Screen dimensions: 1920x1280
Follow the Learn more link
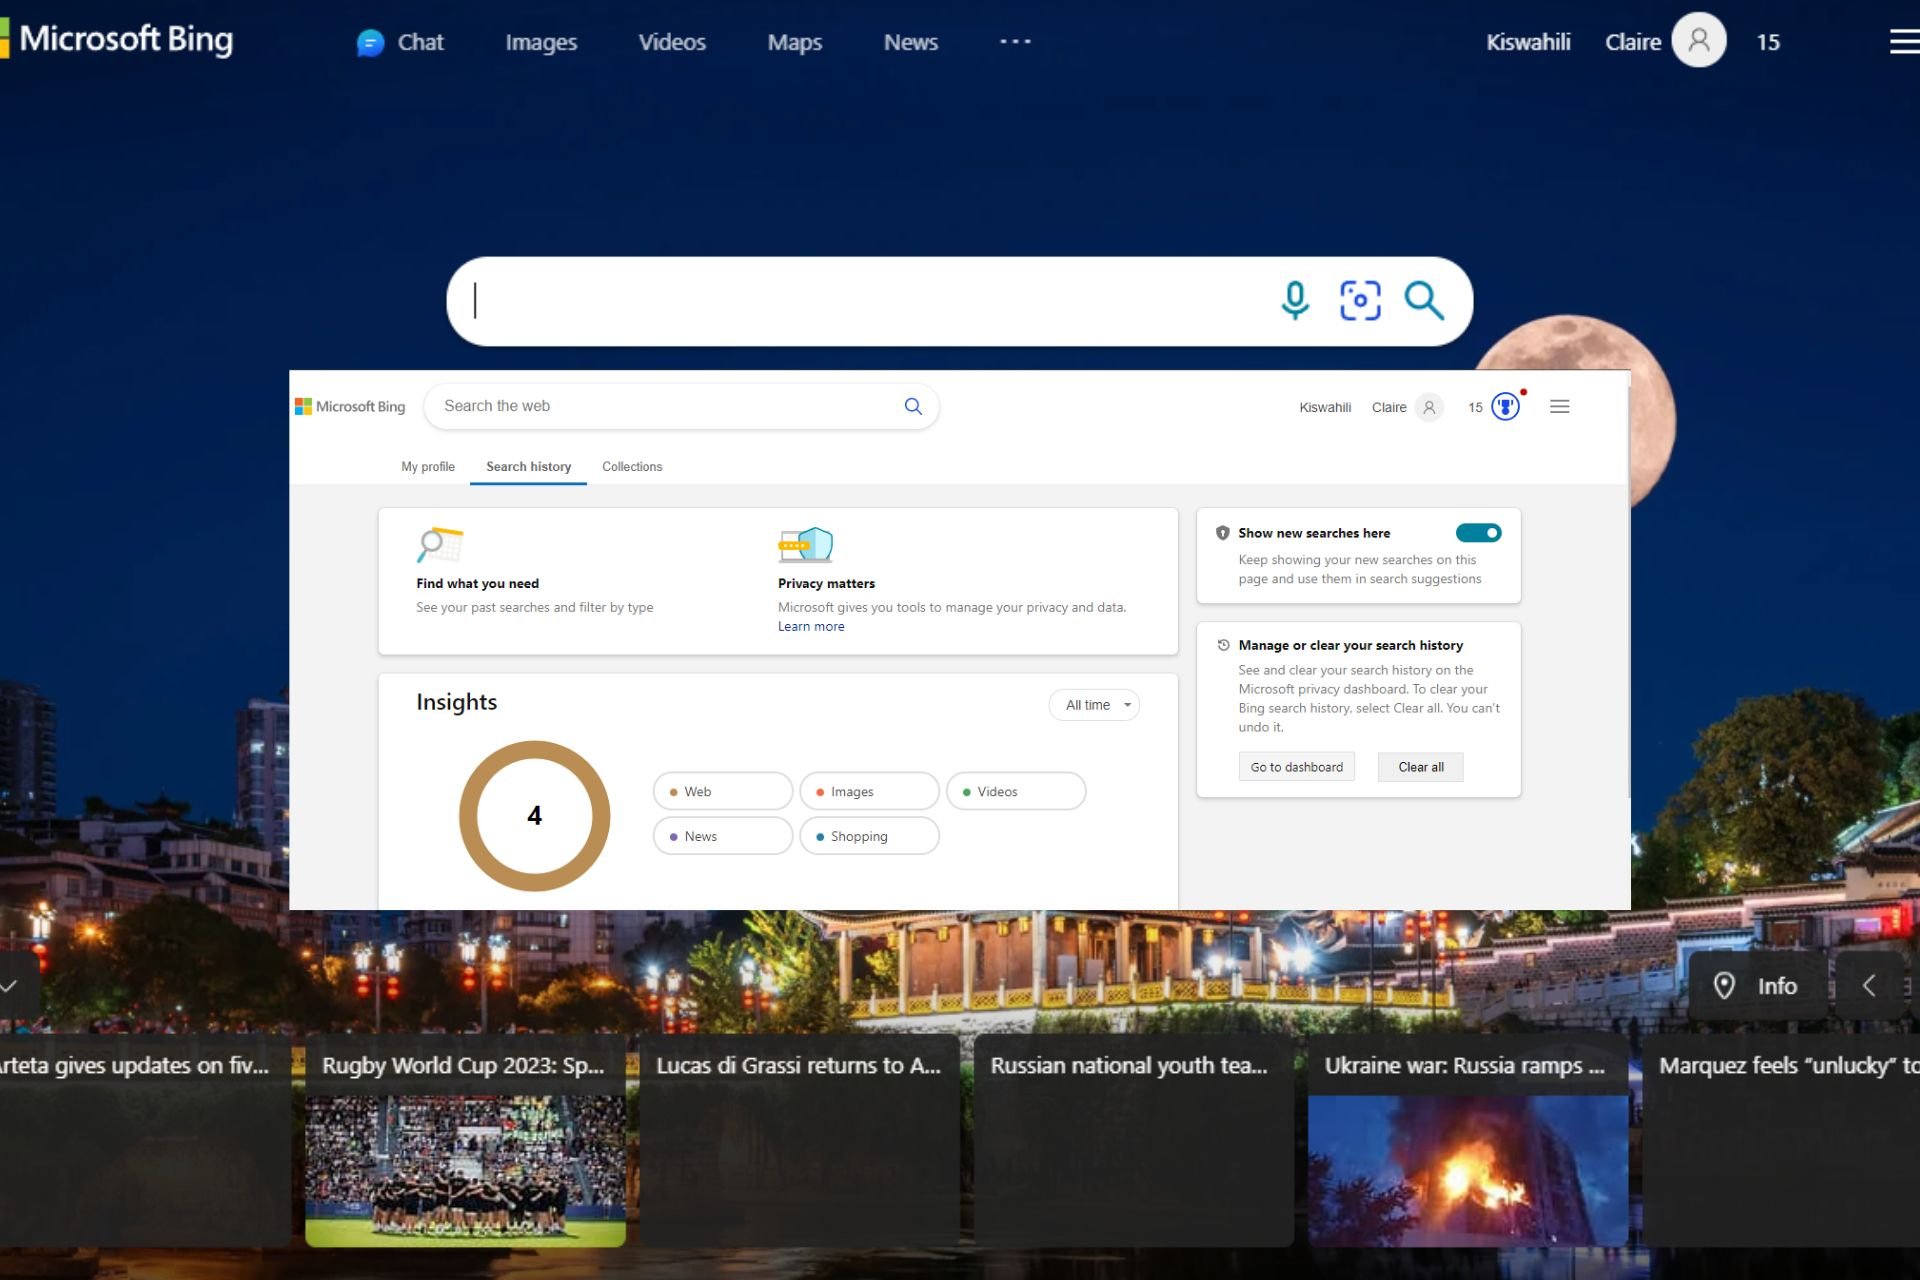pyautogui.click(x=811, y=627)
